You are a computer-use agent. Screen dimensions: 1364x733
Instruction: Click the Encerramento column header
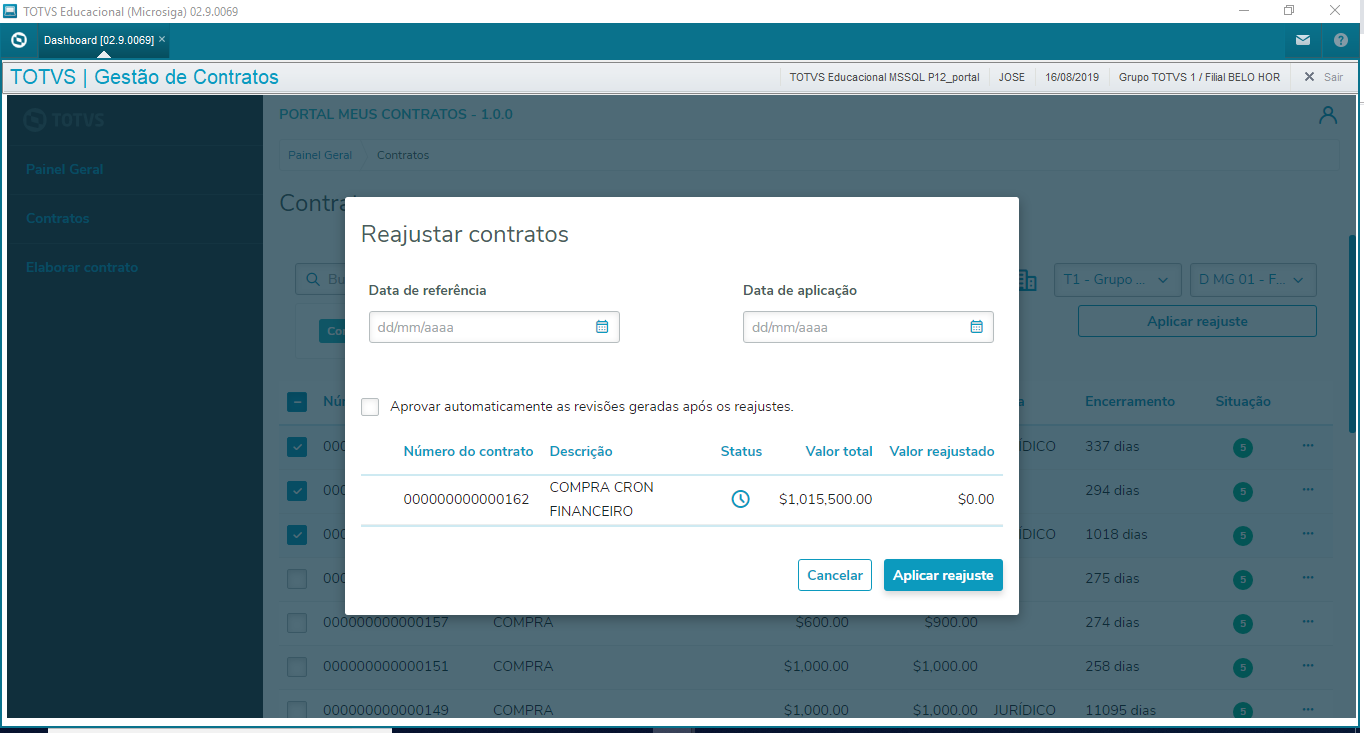(x=1130, y=401)
